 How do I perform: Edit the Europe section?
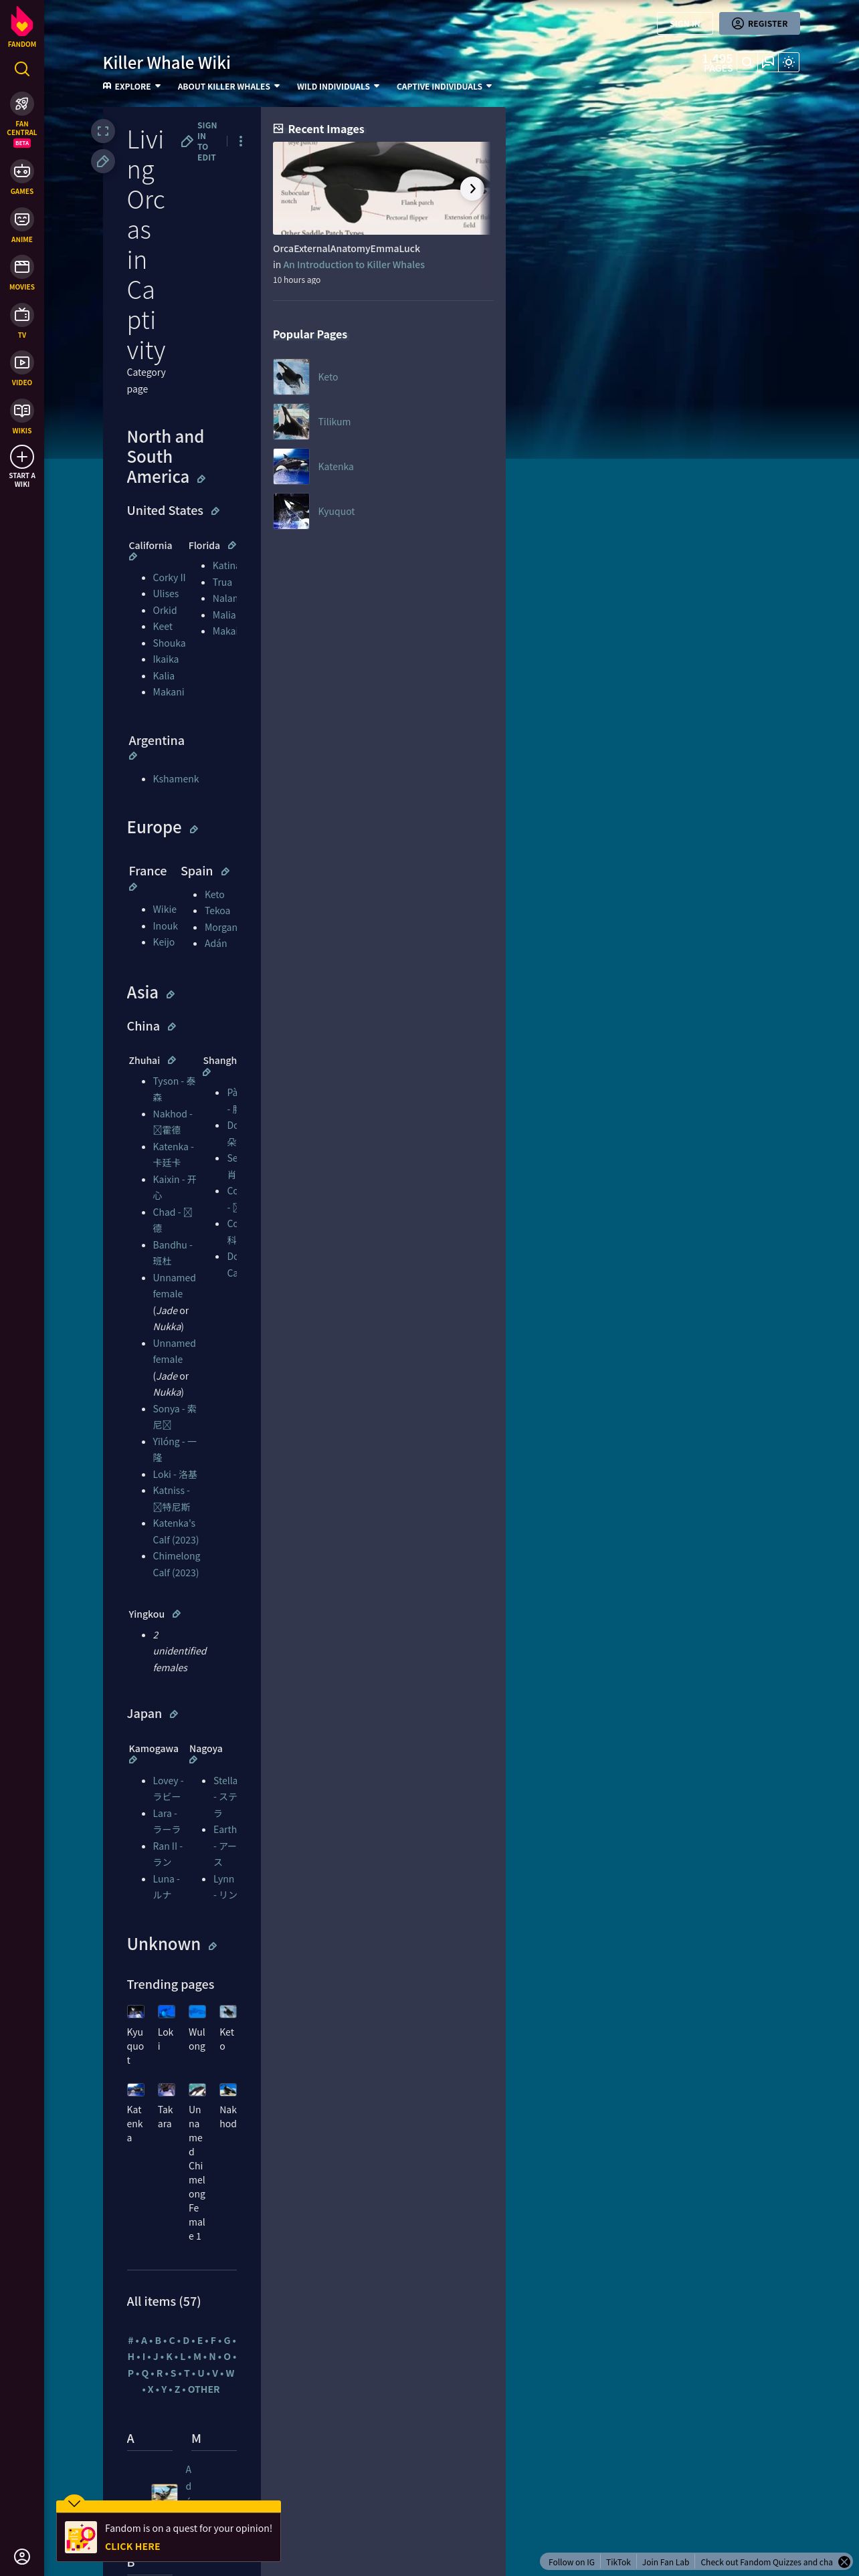click(194, 829)
